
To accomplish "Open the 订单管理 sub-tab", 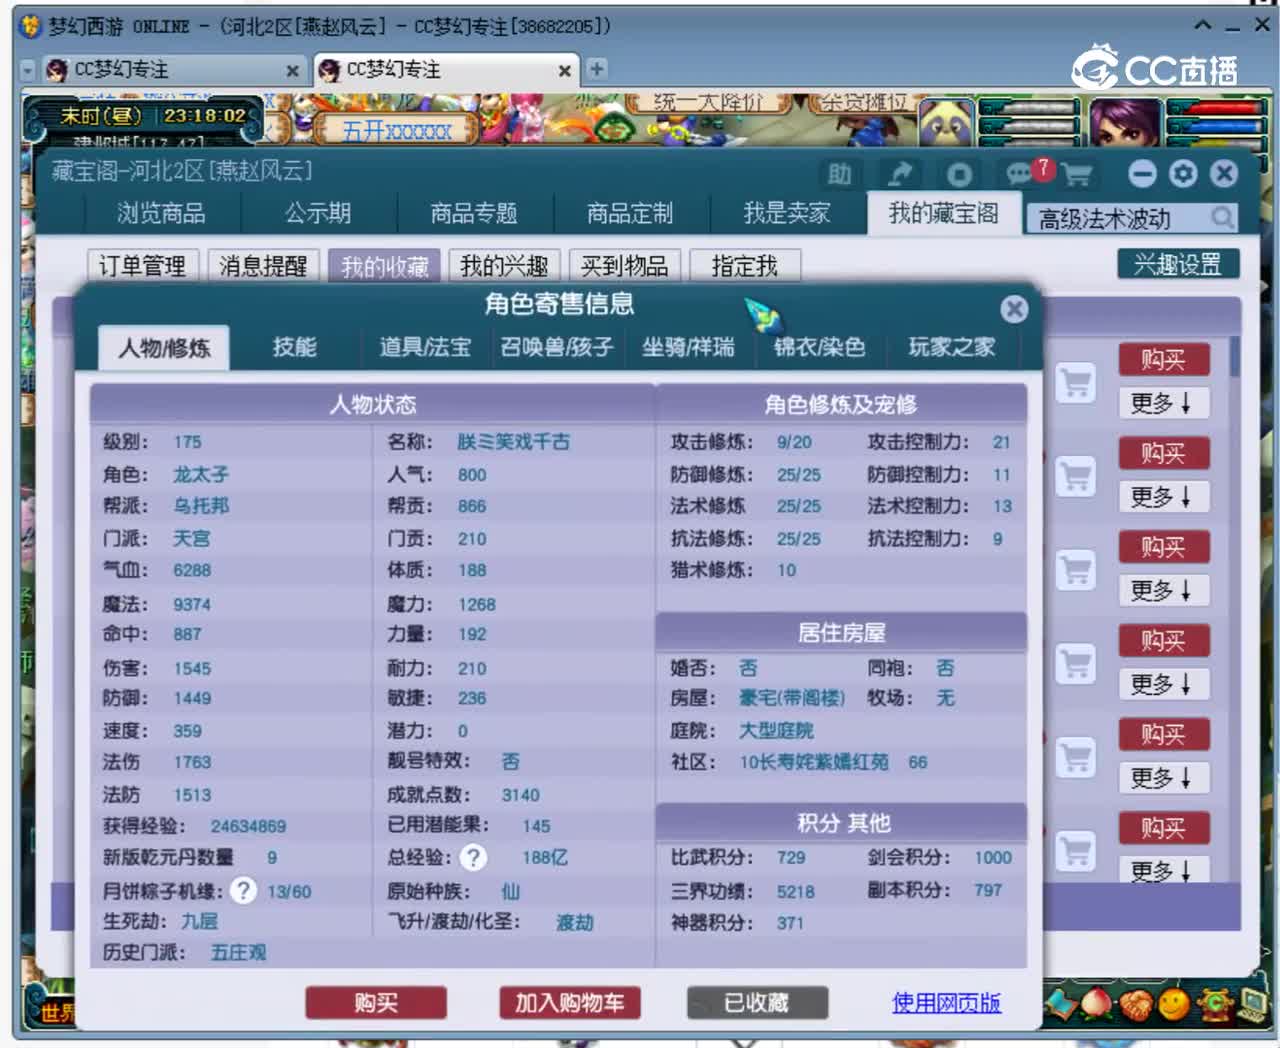I will coord(143,265).
